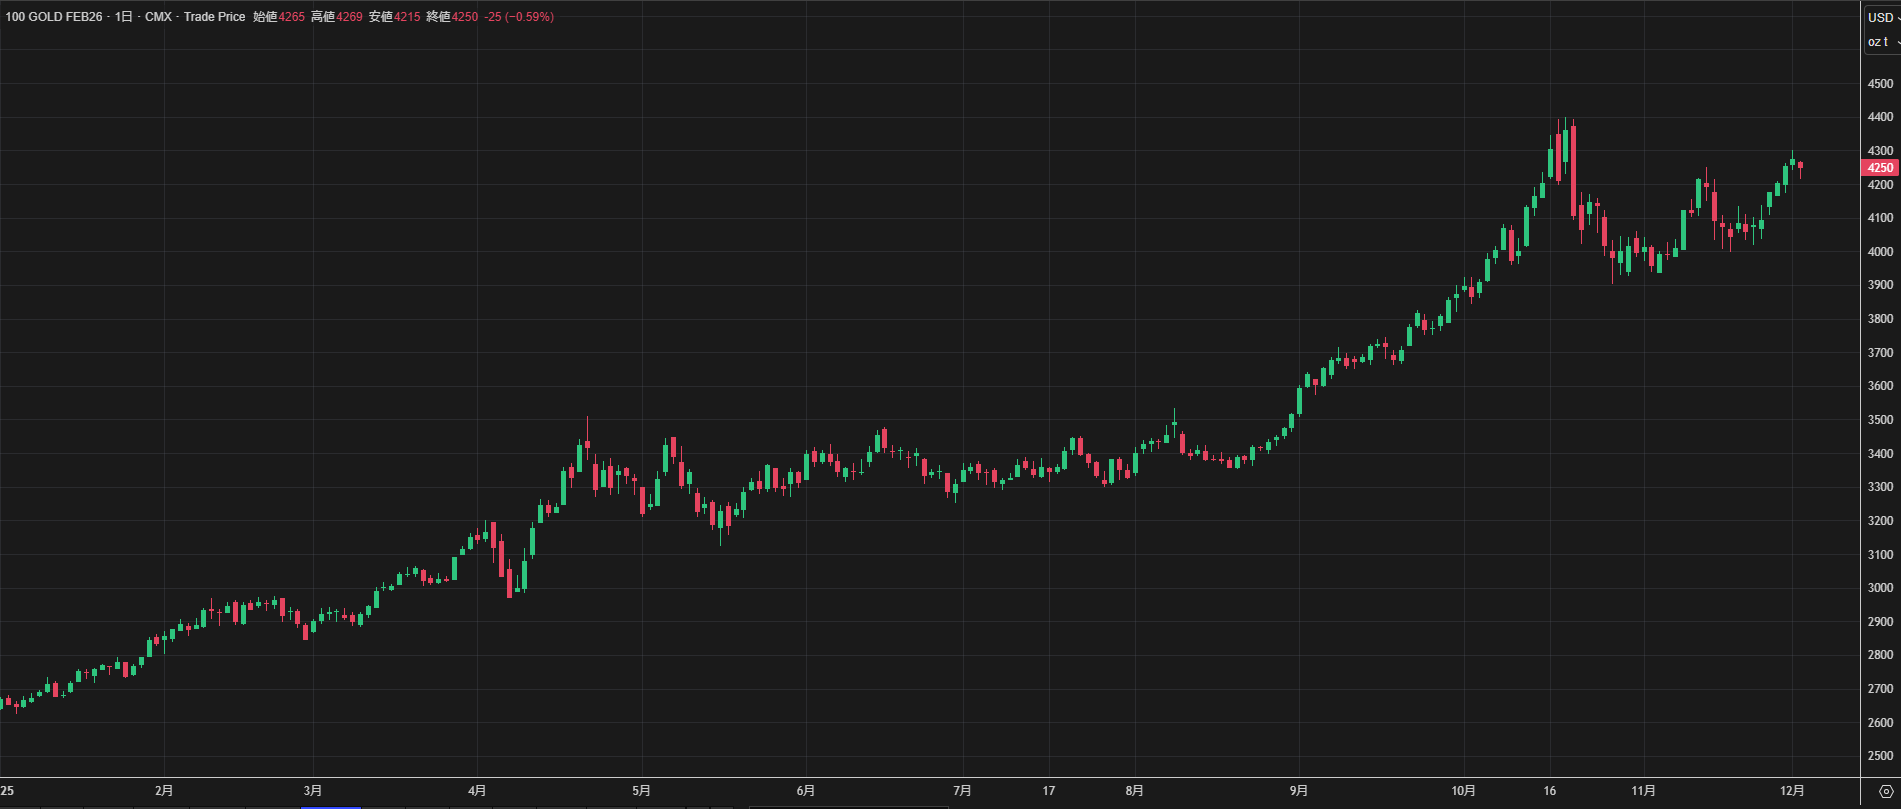Screen dimensions: 1901x809
Task: Click the 4月 marker on time axis
Action: 477,791
